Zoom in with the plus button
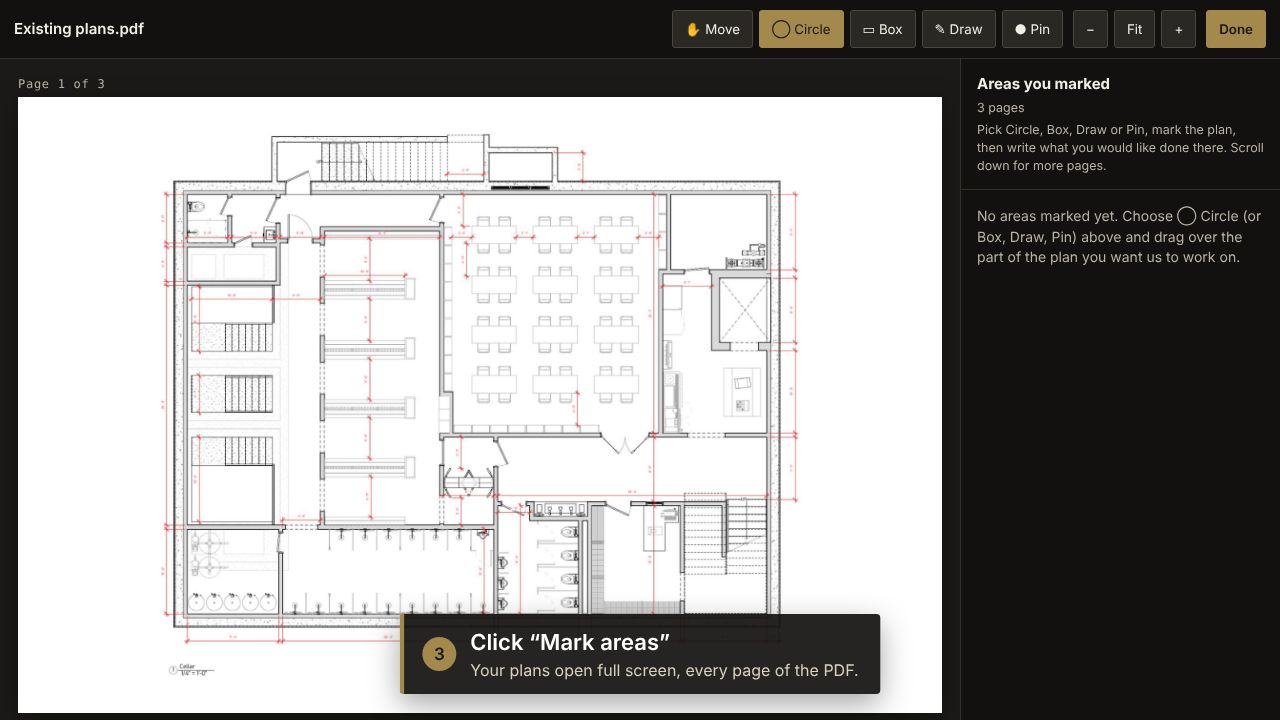This screenshot has width=1280, height=720. 1179,29
